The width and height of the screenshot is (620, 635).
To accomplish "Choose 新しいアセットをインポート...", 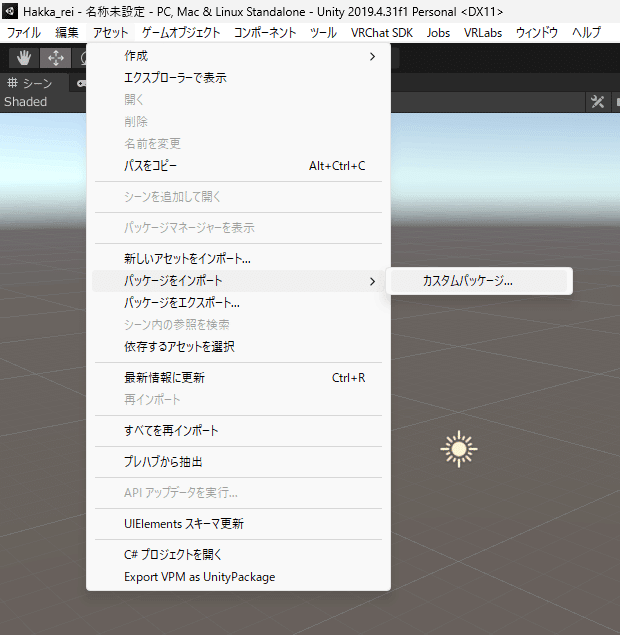I will (238, 258).
